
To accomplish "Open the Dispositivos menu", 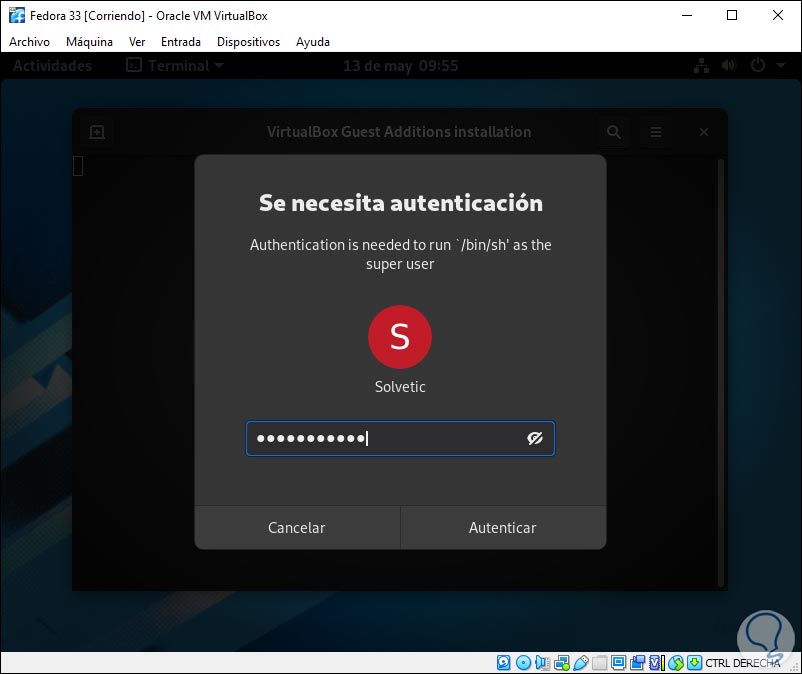I will point(248,42).
